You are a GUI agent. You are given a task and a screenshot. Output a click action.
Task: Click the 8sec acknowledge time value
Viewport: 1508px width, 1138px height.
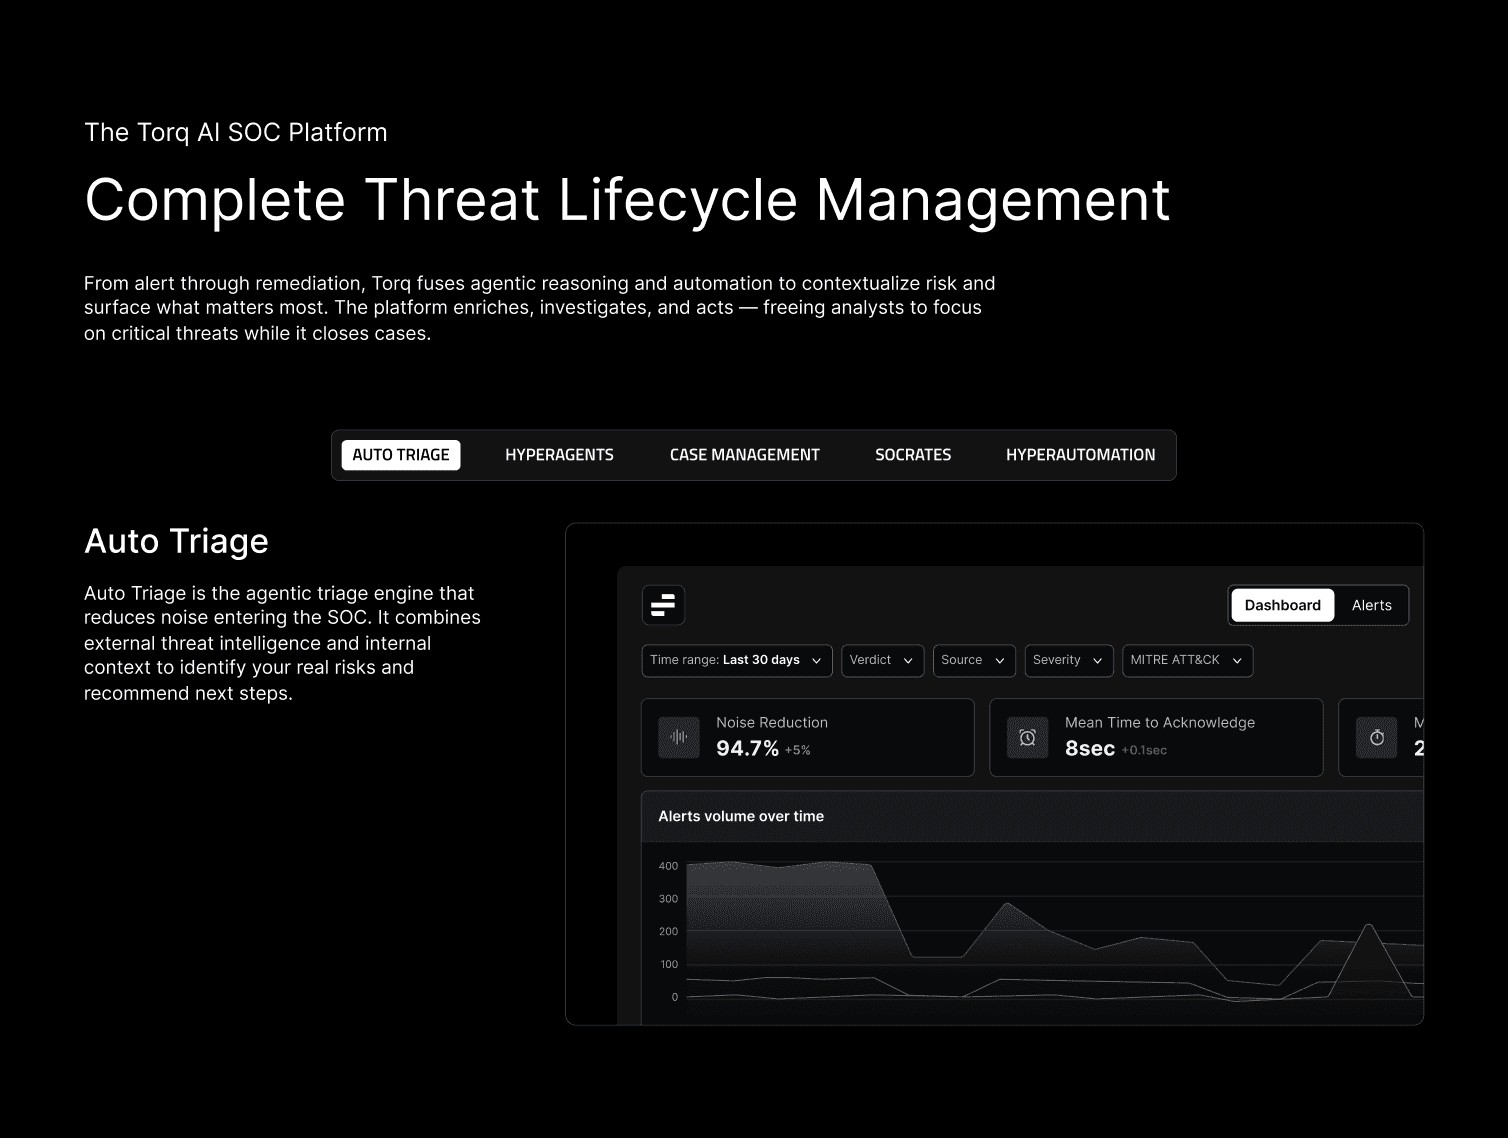1089,748
